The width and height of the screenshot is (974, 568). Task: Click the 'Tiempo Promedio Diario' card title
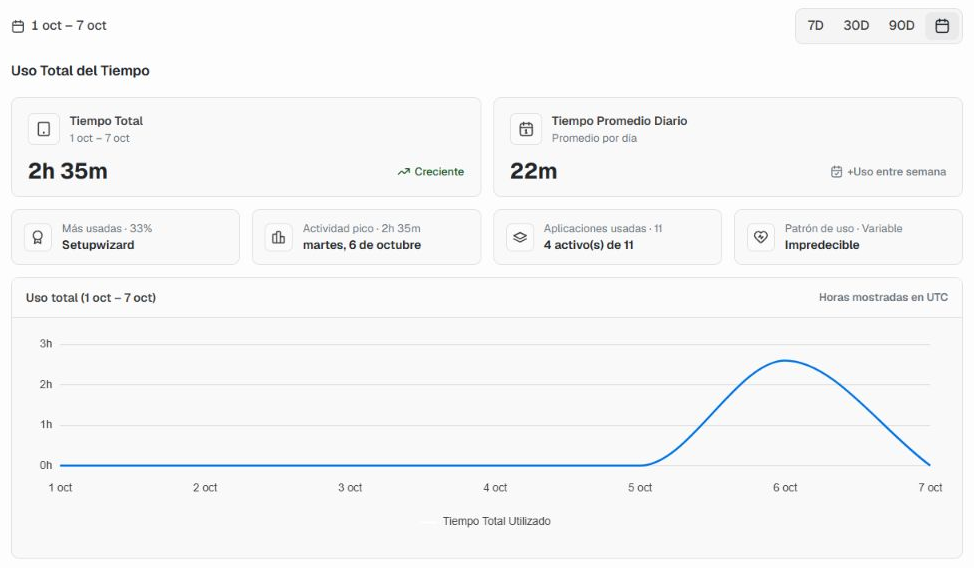point(619,121)
